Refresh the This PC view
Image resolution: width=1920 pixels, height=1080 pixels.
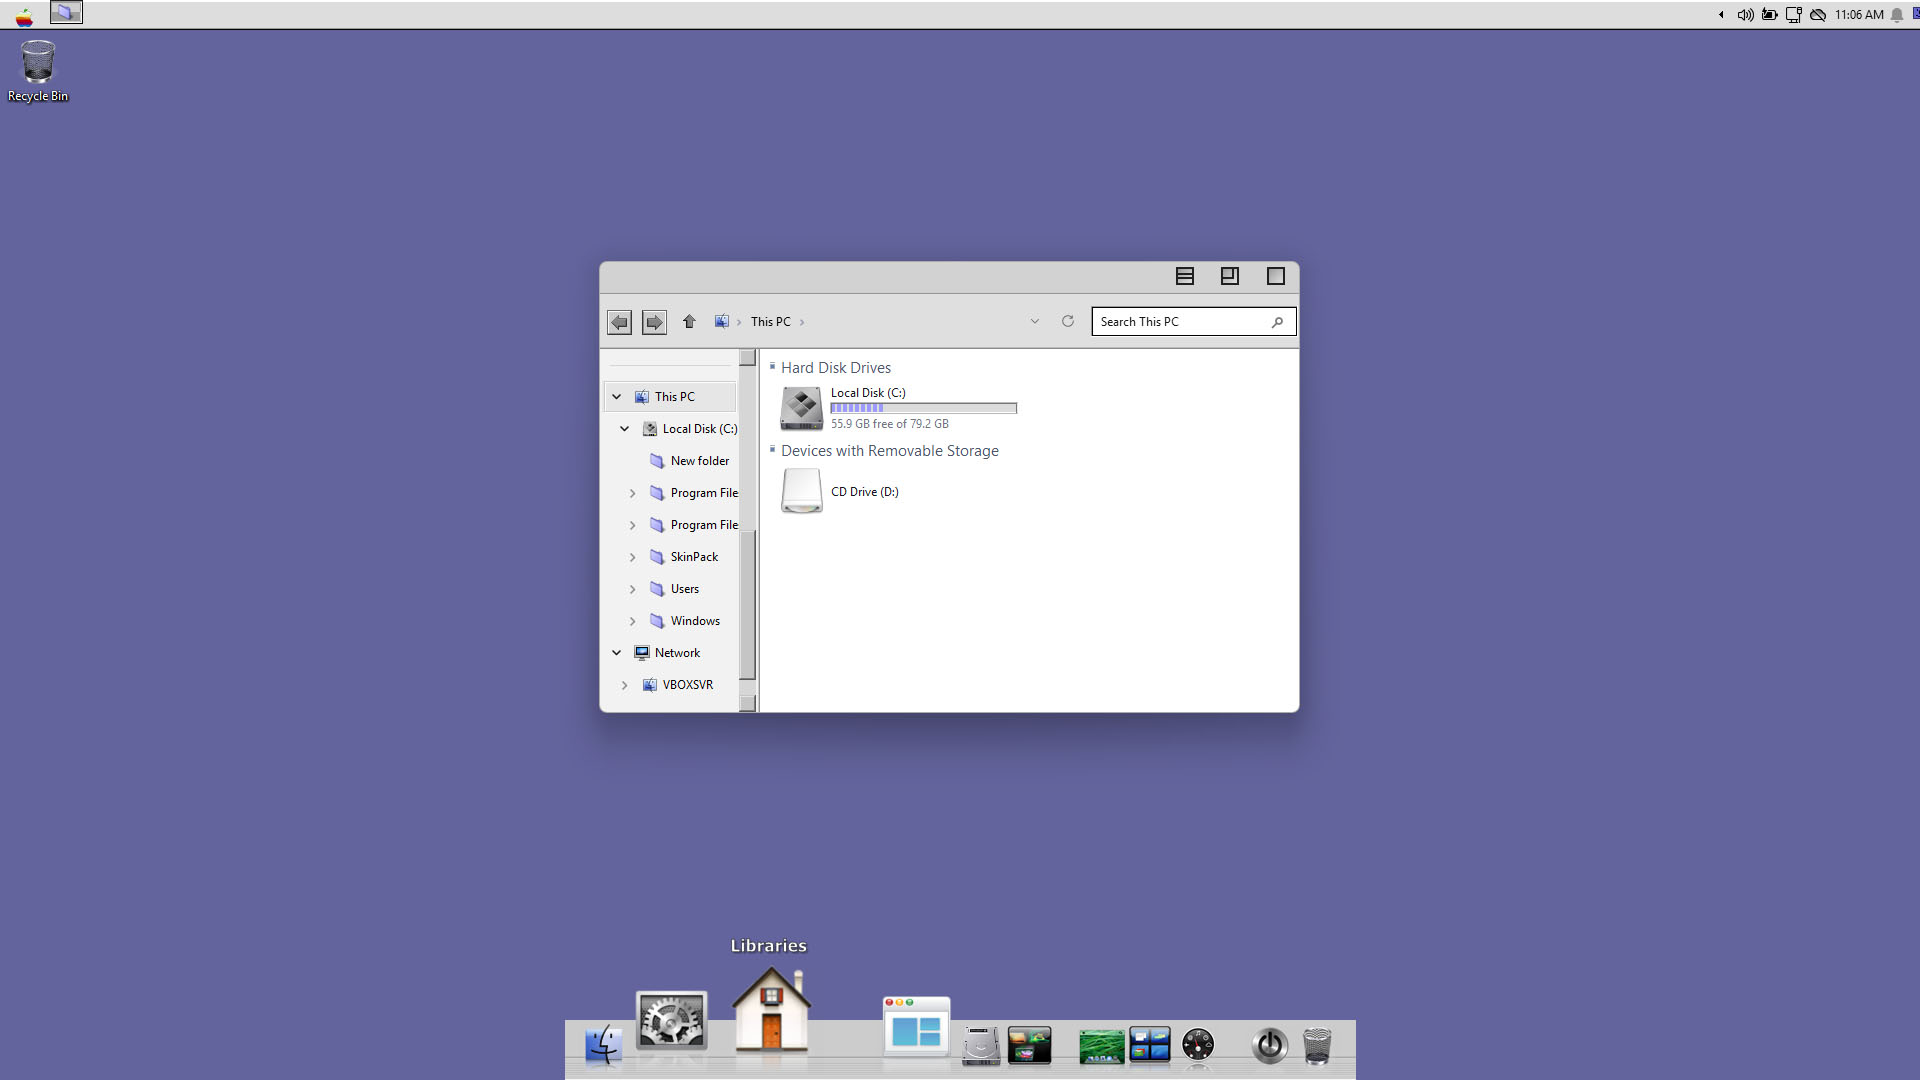(1067, 322)
